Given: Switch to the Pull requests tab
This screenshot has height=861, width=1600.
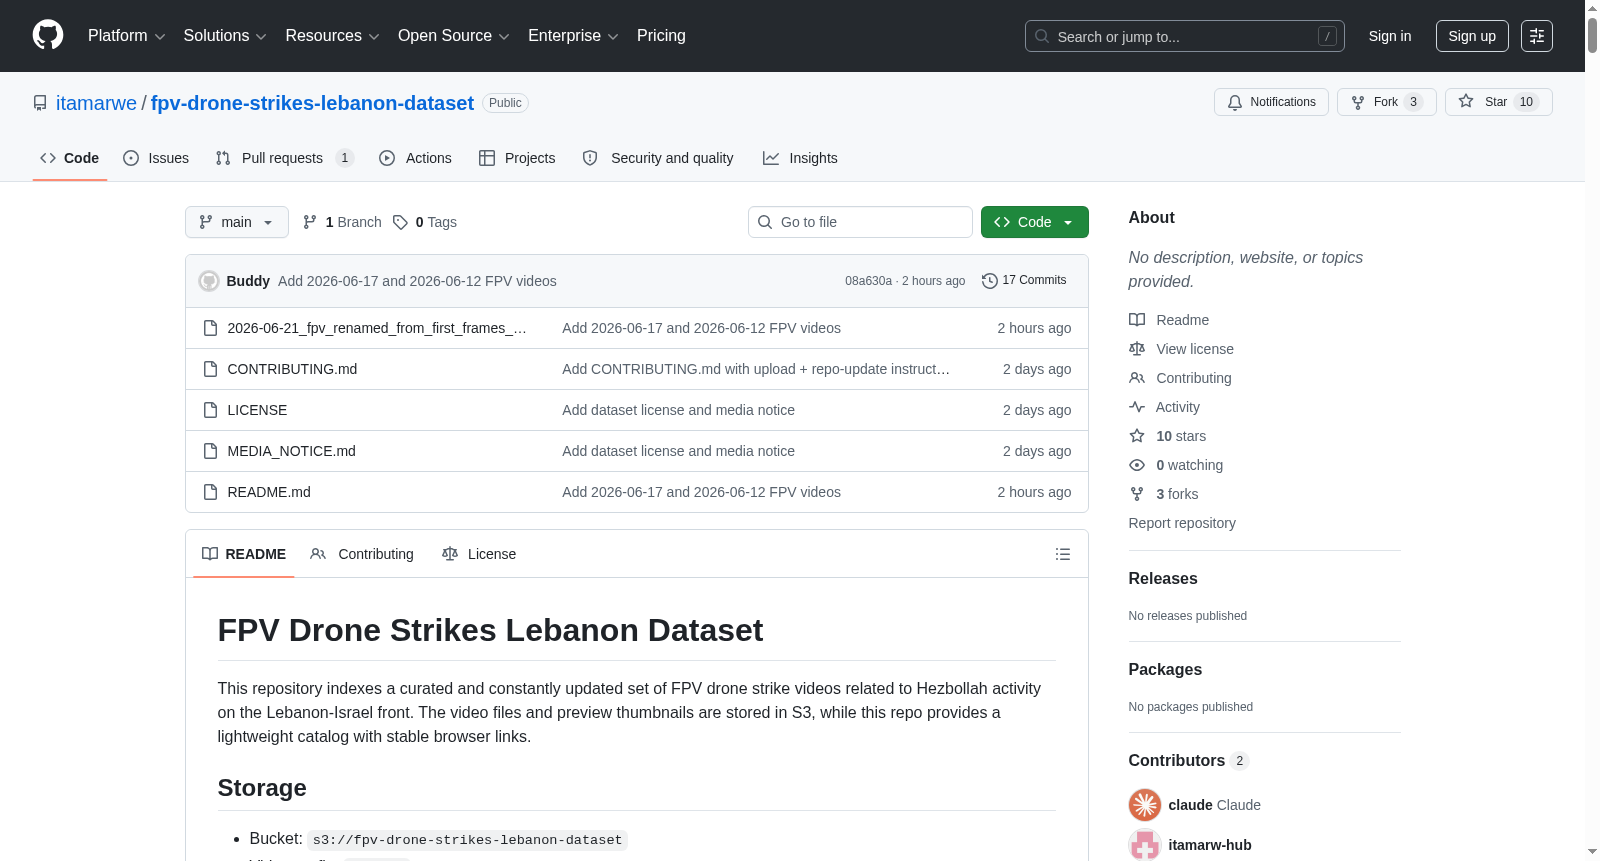Looking at the screenshot, I should 285,158.
